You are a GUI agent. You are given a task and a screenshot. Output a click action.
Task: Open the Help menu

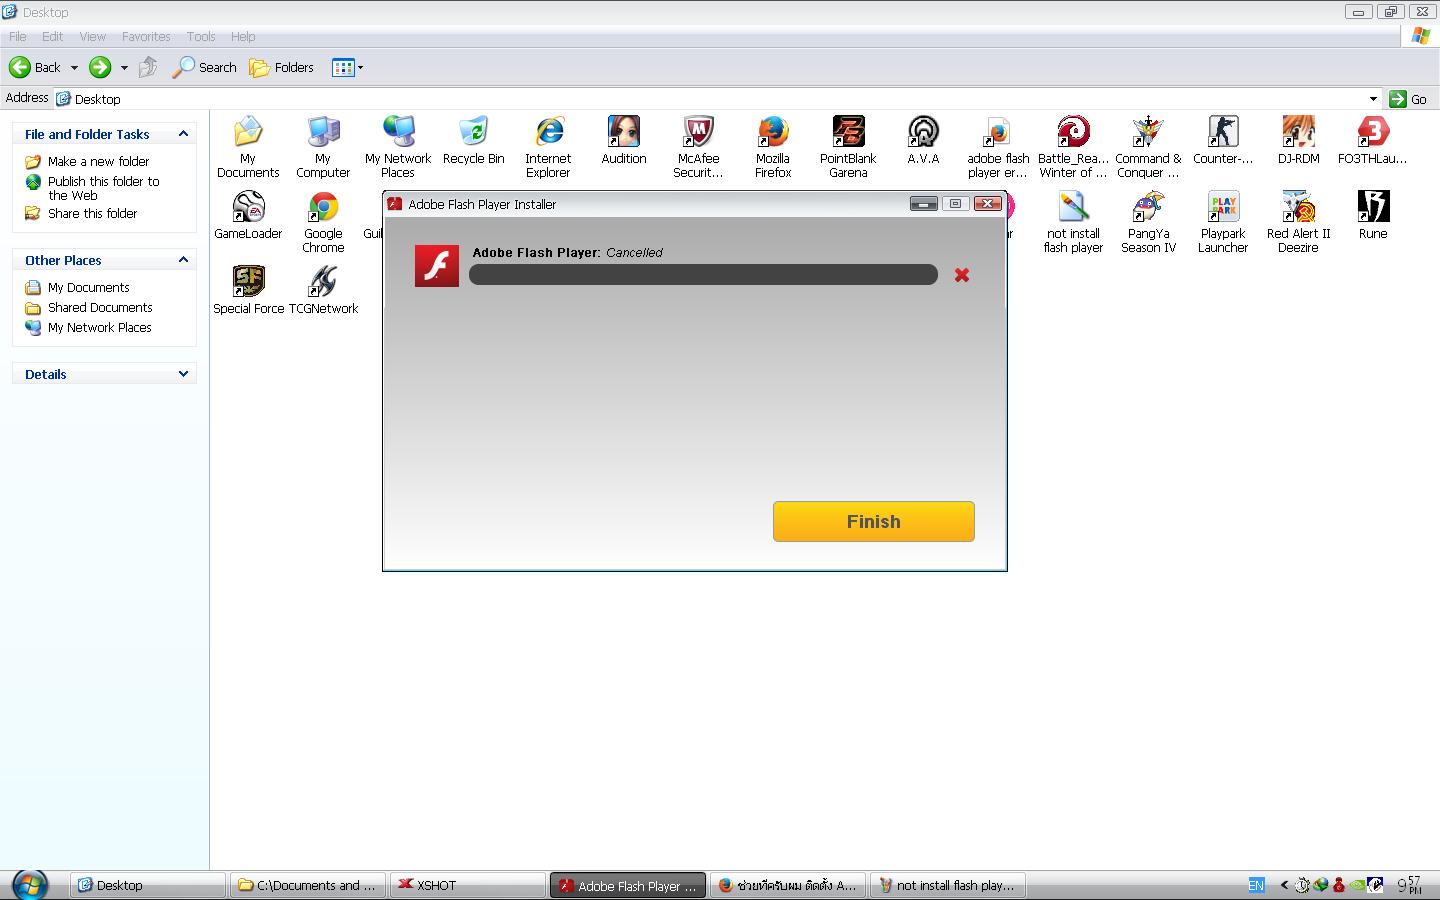click(x=243, y=36)
